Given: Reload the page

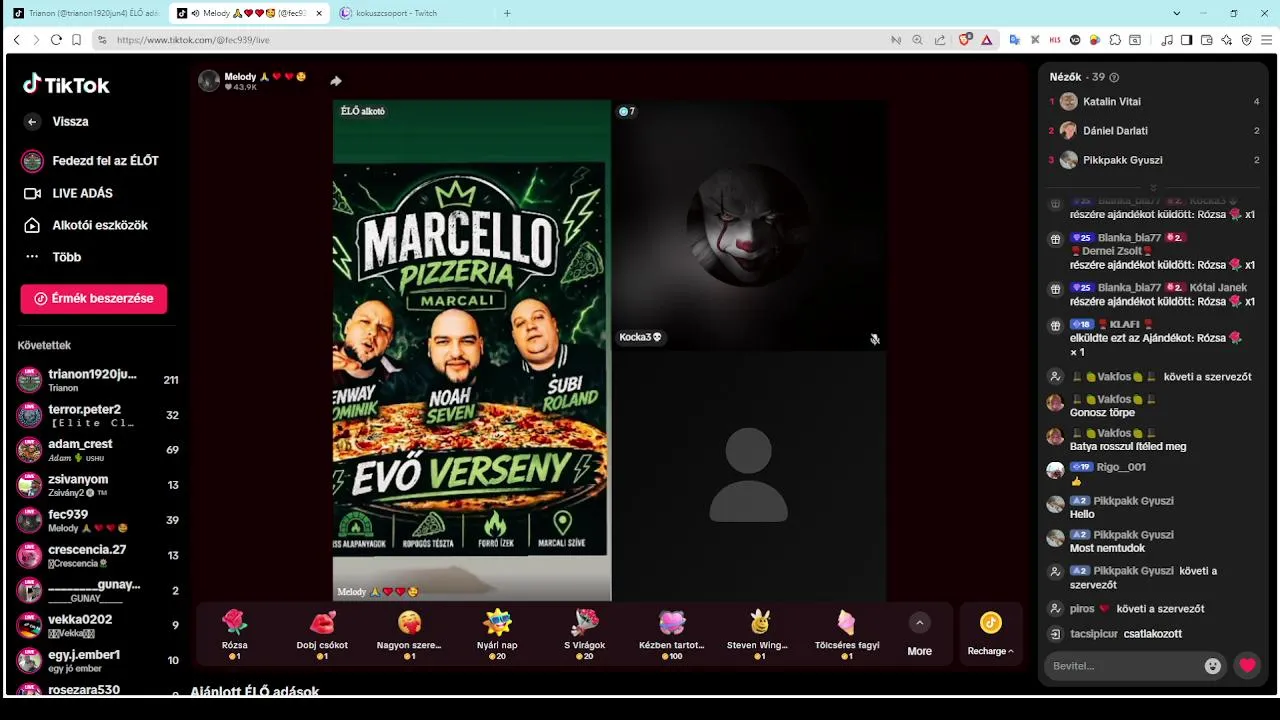Looking at the screenshot, I should coord(56,40).
